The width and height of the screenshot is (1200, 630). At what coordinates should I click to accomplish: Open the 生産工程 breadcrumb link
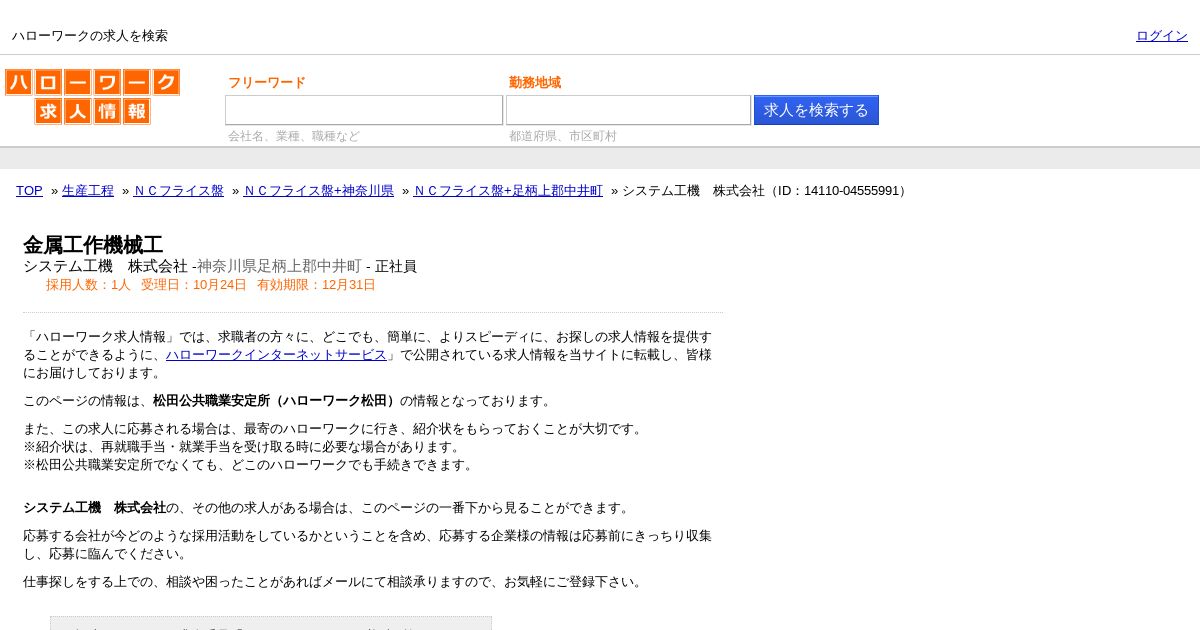tap(88, 191)
